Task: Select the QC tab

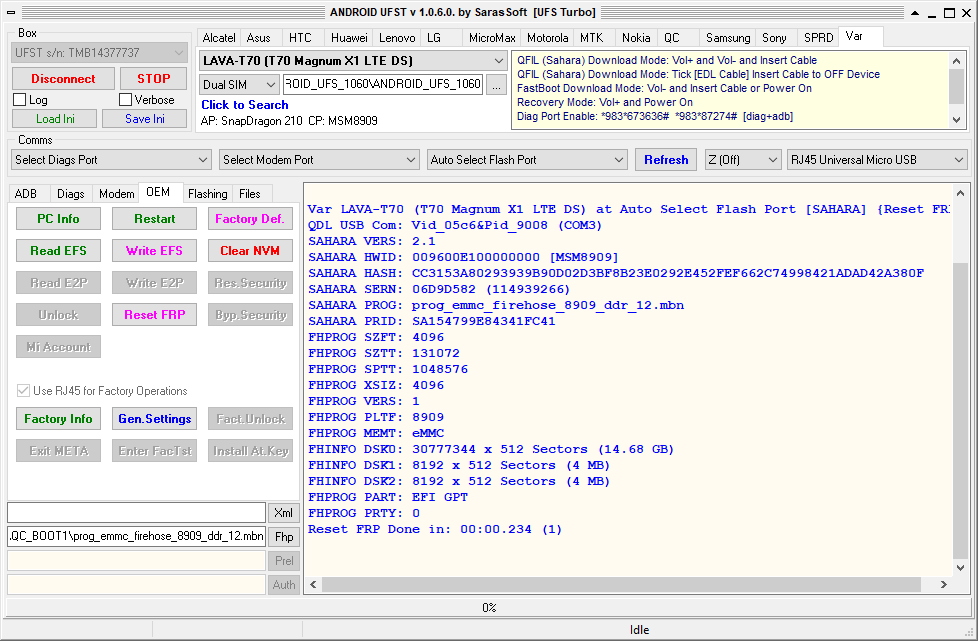Action: click(x=672, y=38)
